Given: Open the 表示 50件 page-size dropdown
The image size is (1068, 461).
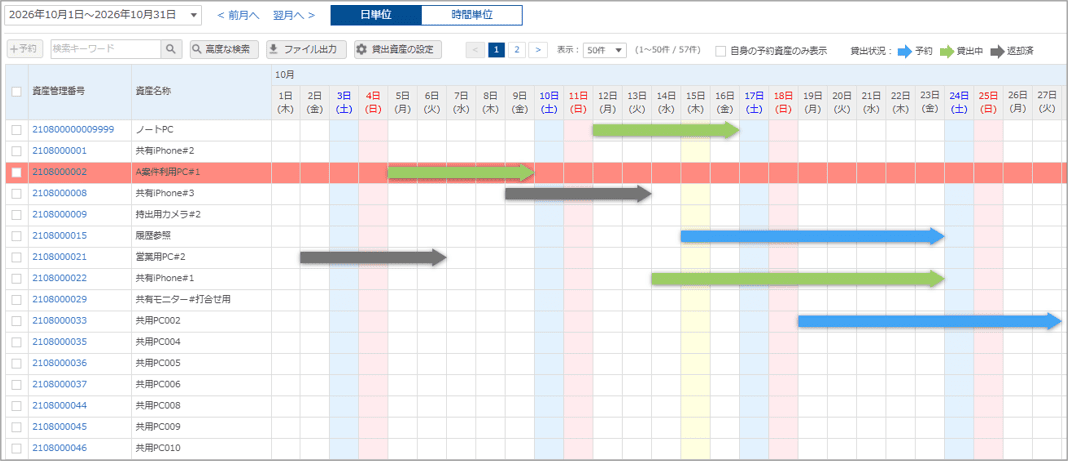Looking at the screenshot, I should coord(605,50).
